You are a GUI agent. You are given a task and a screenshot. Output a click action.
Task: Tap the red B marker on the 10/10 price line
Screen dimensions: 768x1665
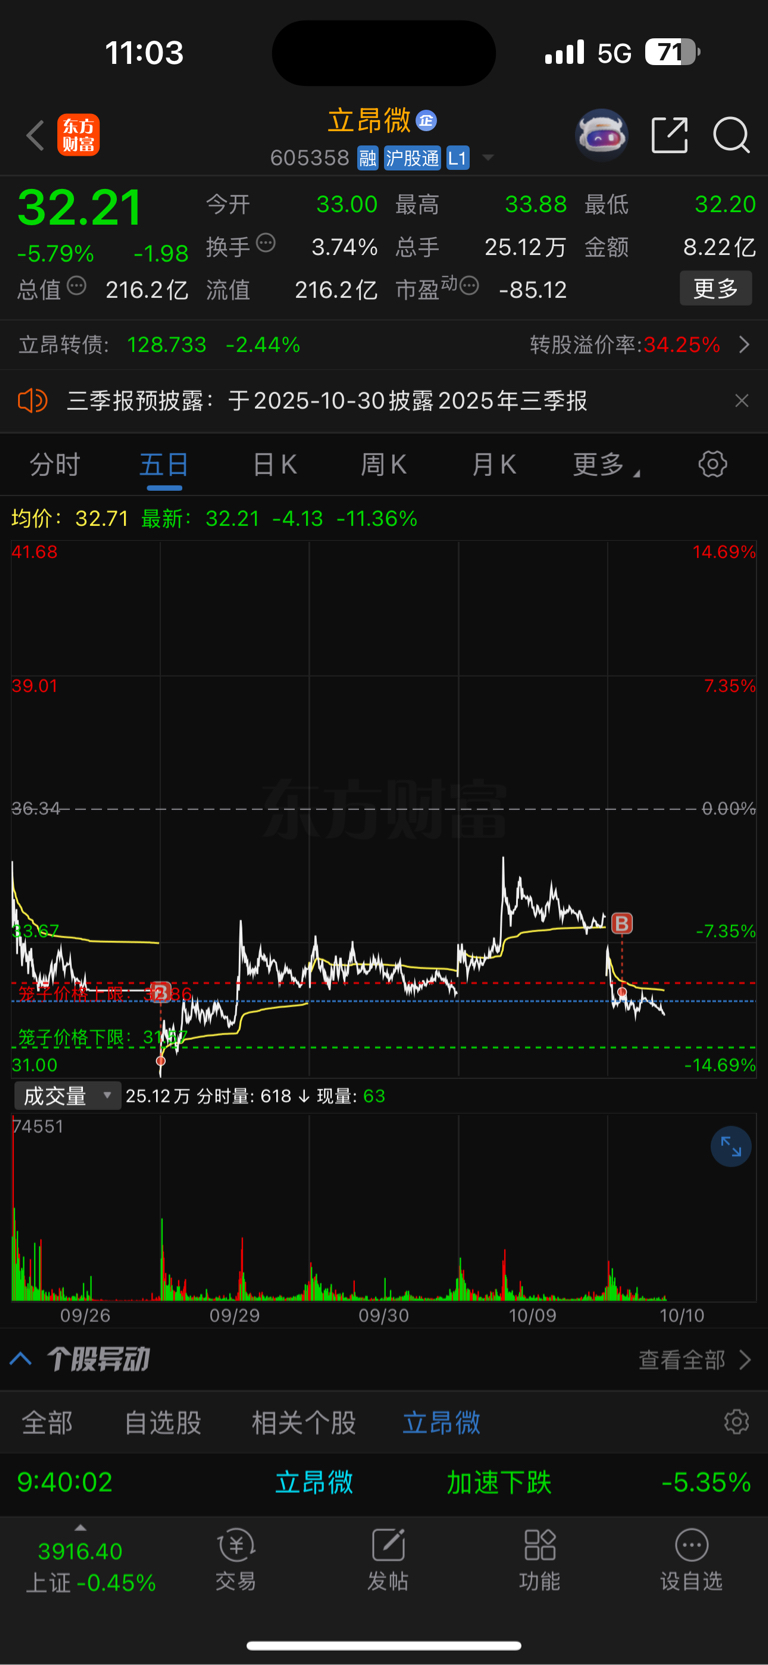[x=622, y=923]
